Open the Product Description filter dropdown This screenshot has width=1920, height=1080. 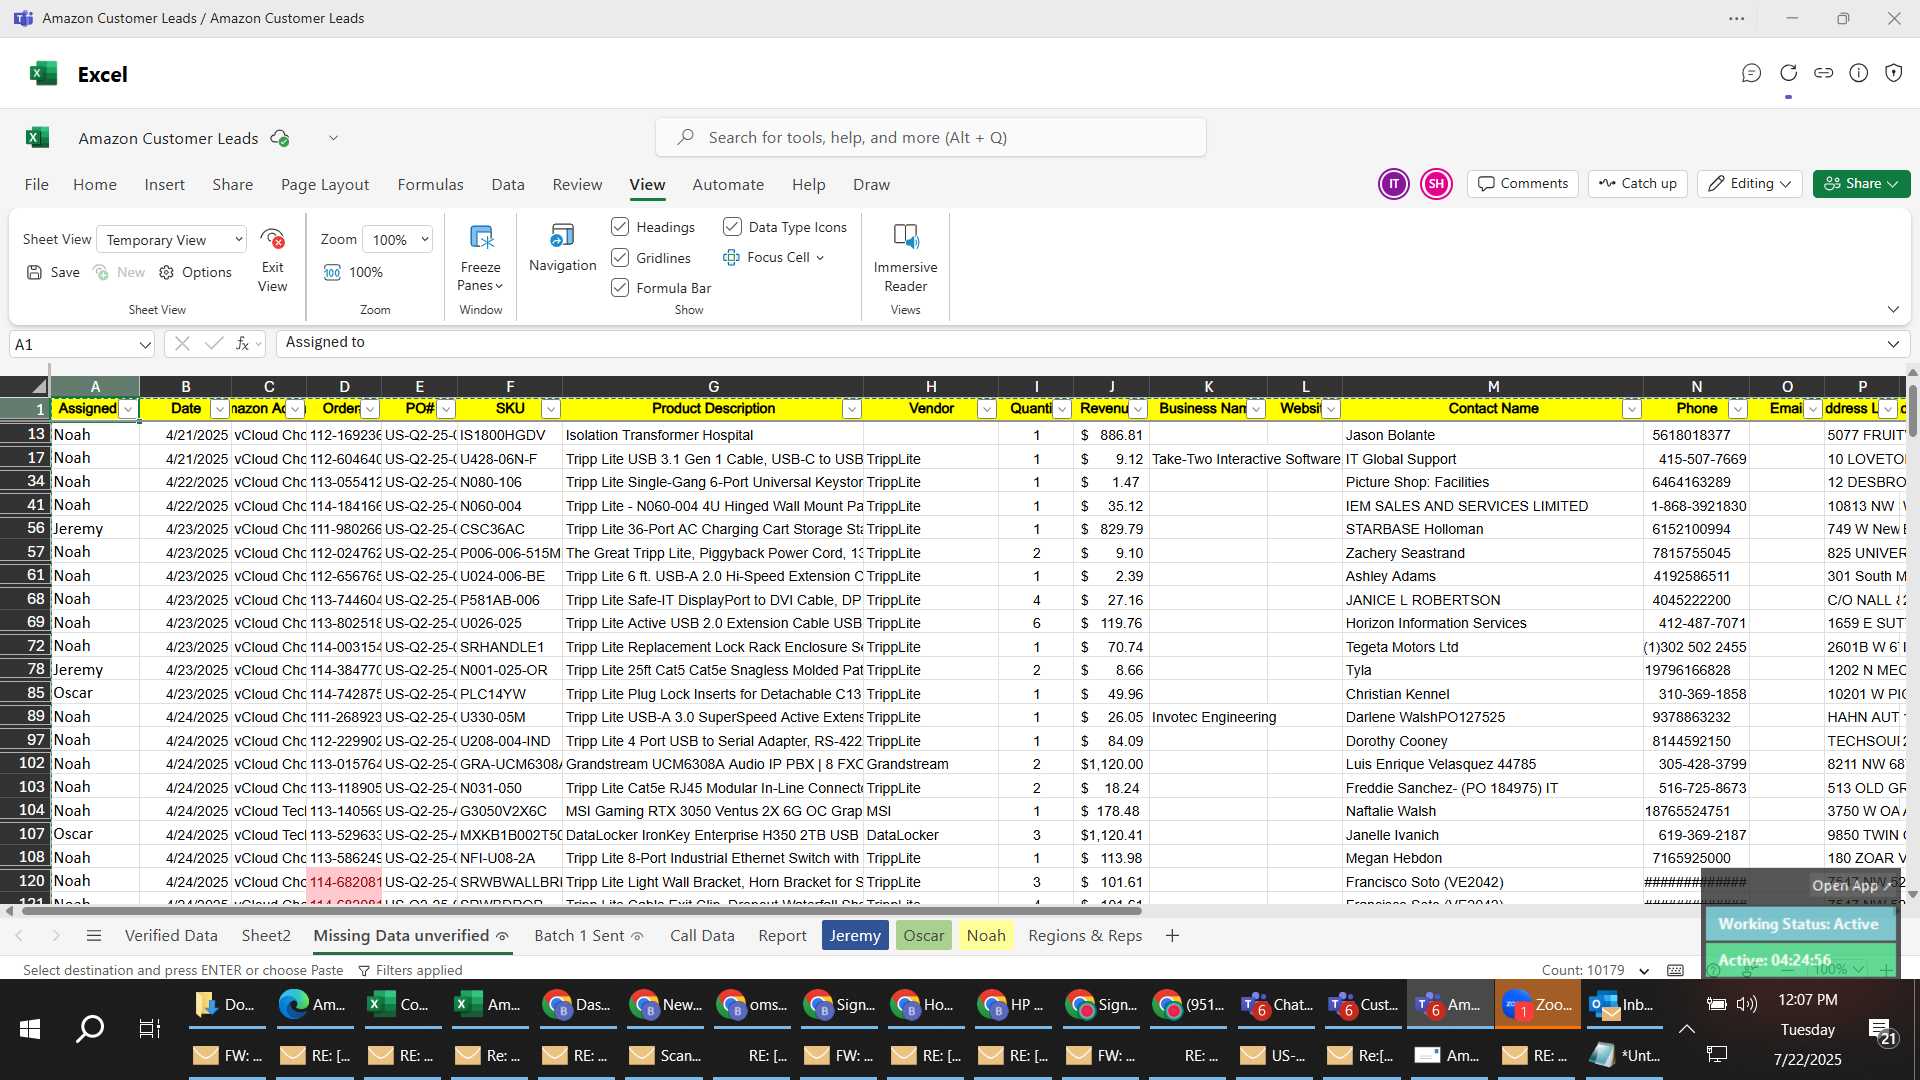(x=851, y=409)
